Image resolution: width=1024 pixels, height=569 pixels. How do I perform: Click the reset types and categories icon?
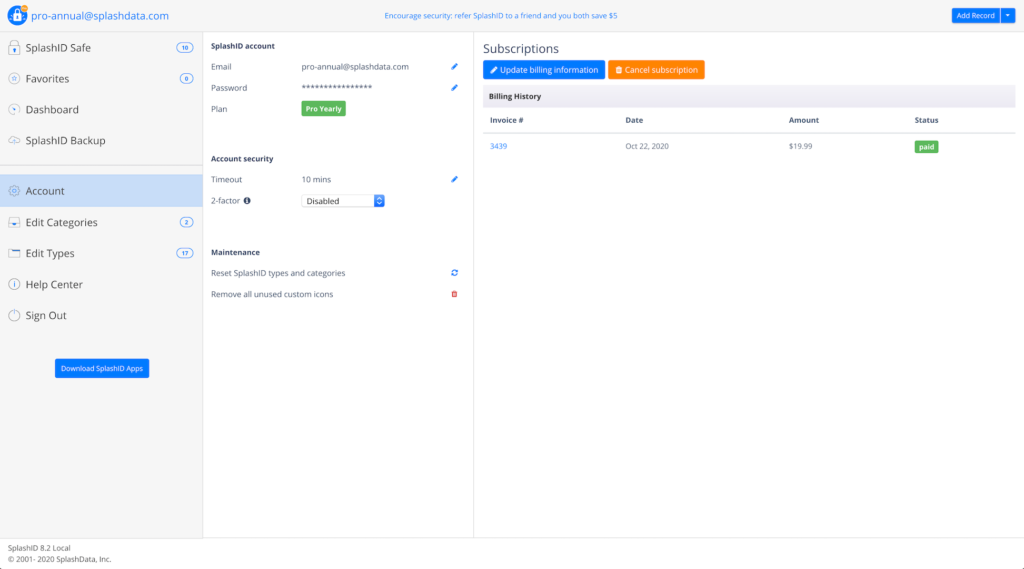point(454,273)
